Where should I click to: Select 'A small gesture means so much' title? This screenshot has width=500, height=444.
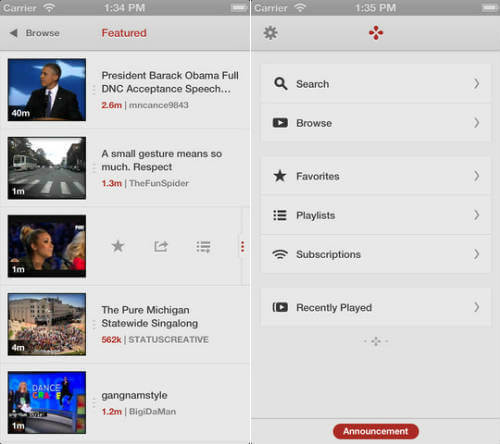[x=162, y=160]
